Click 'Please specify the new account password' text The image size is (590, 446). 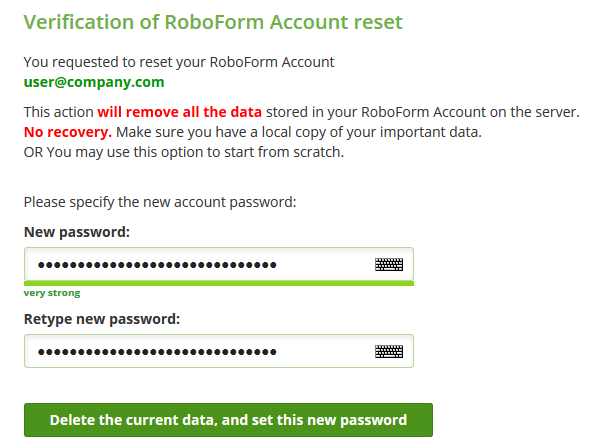pyautogui.click(x=160, y=202)
